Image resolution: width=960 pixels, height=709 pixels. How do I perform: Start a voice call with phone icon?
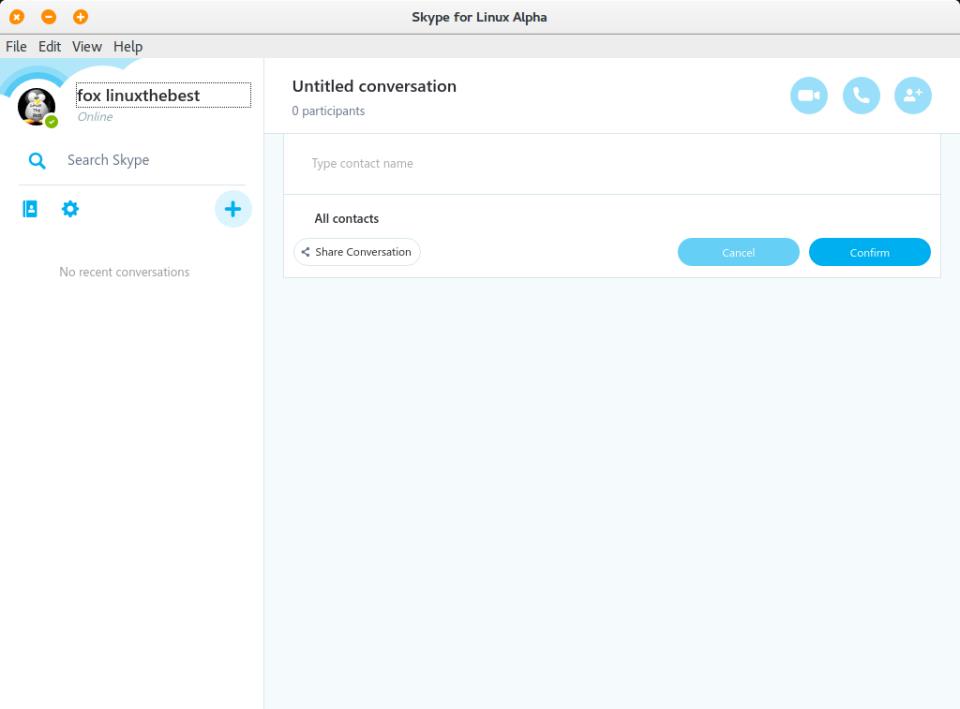click(x=861, y=96)
